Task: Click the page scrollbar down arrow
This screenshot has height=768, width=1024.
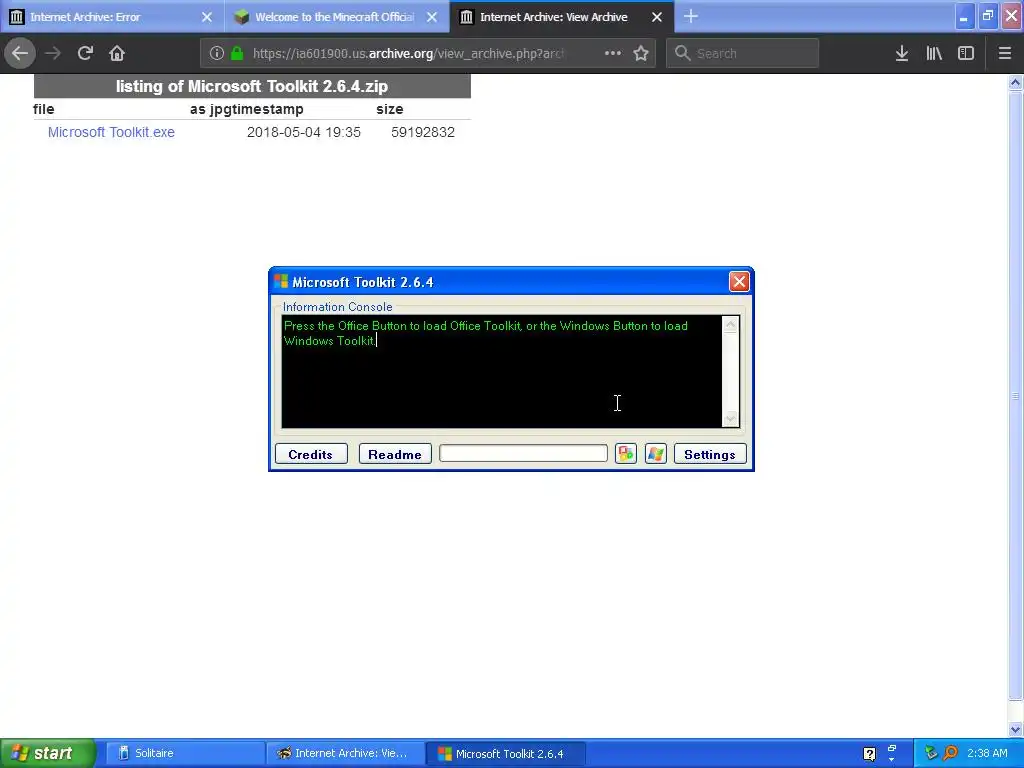Action: [x=1016, y=729]
